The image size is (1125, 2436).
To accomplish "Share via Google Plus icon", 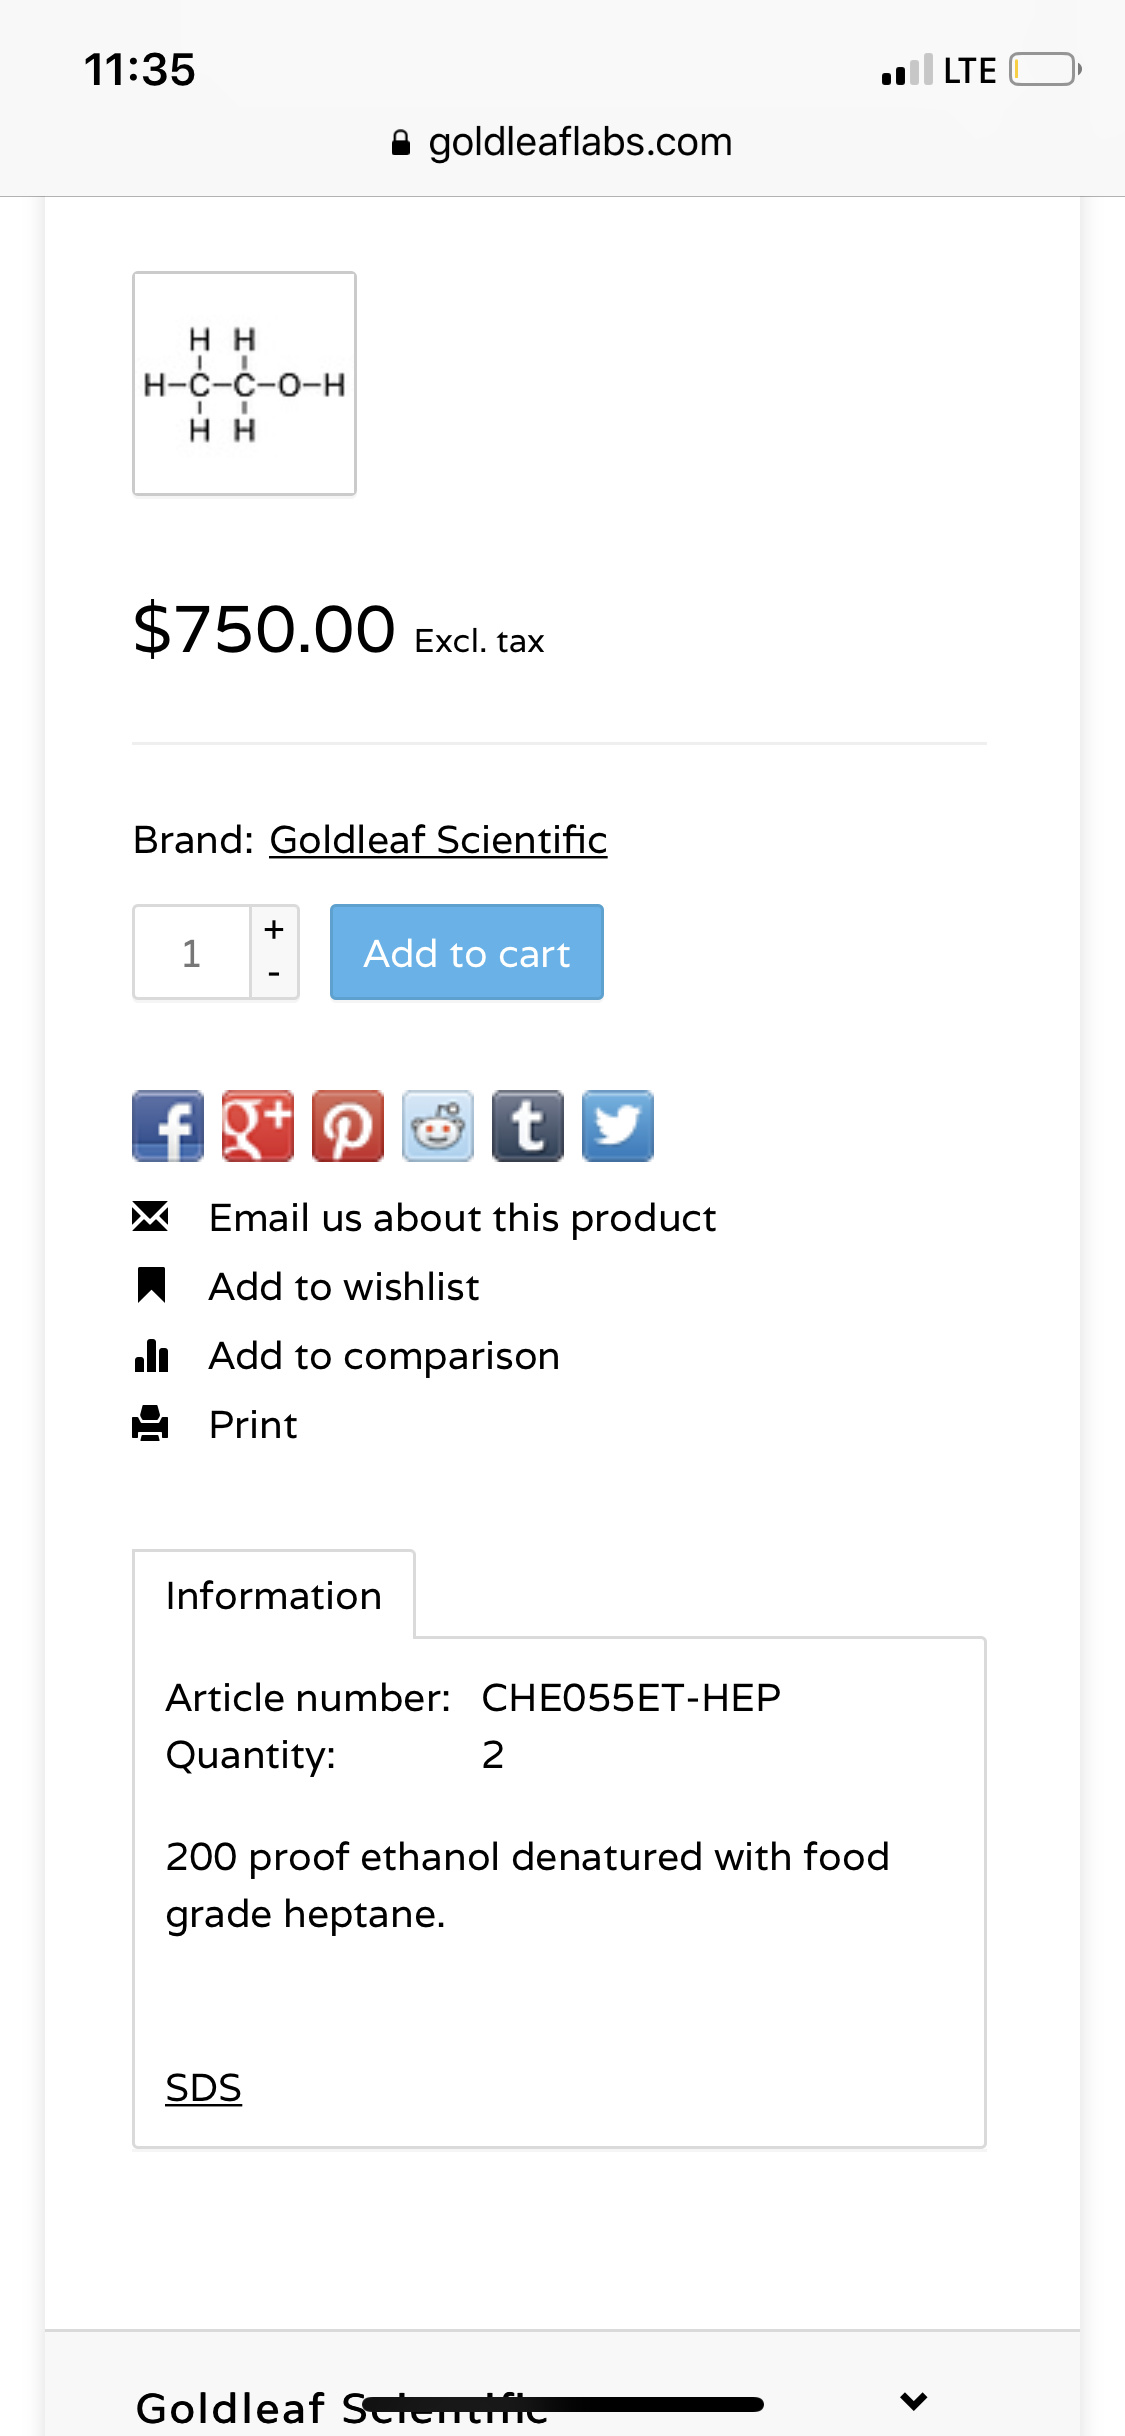I will coord(258,1126).
